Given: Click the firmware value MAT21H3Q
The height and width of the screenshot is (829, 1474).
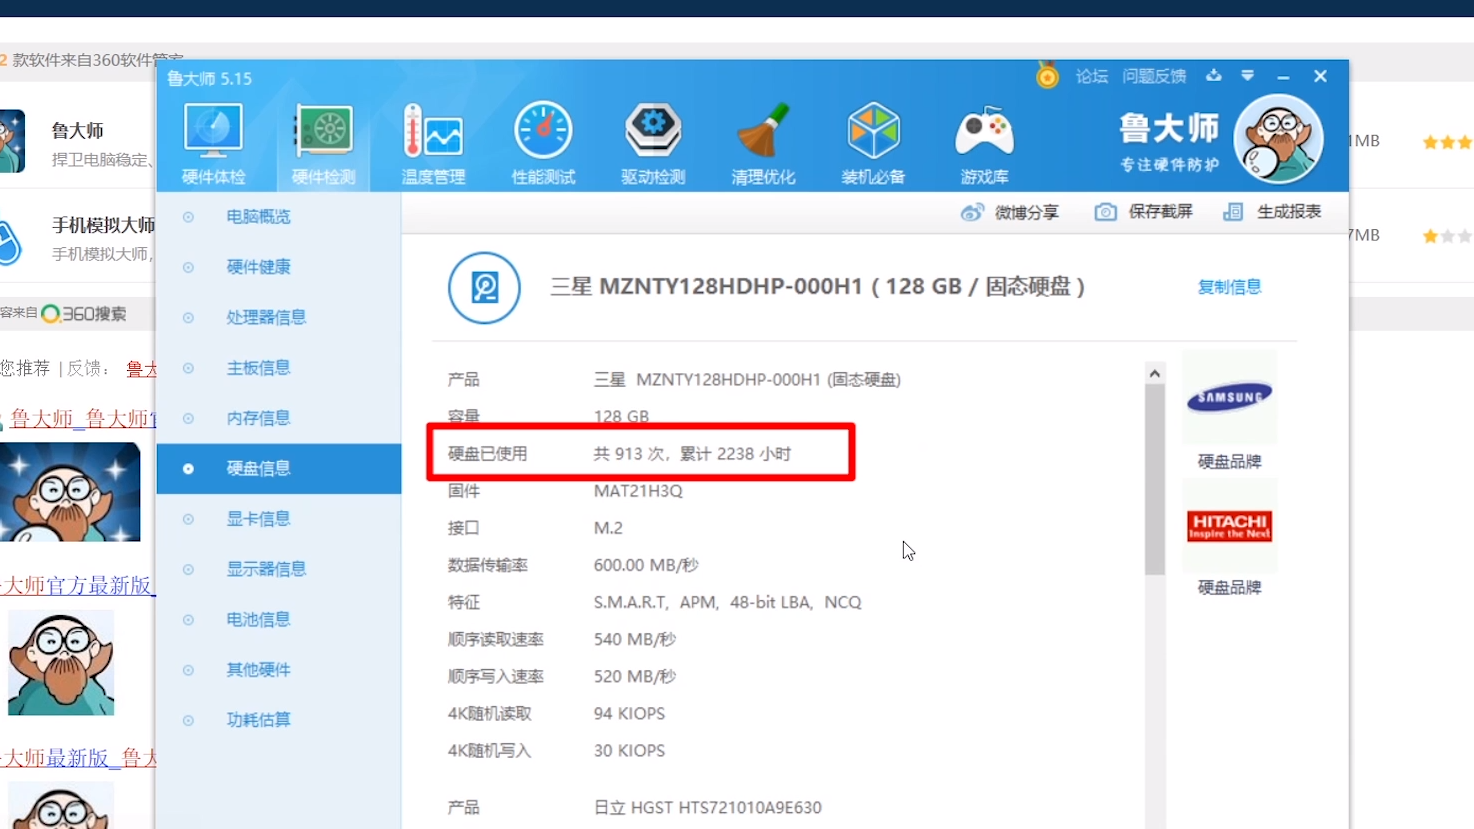Looking at the screenshot, I should pos(638,491).
